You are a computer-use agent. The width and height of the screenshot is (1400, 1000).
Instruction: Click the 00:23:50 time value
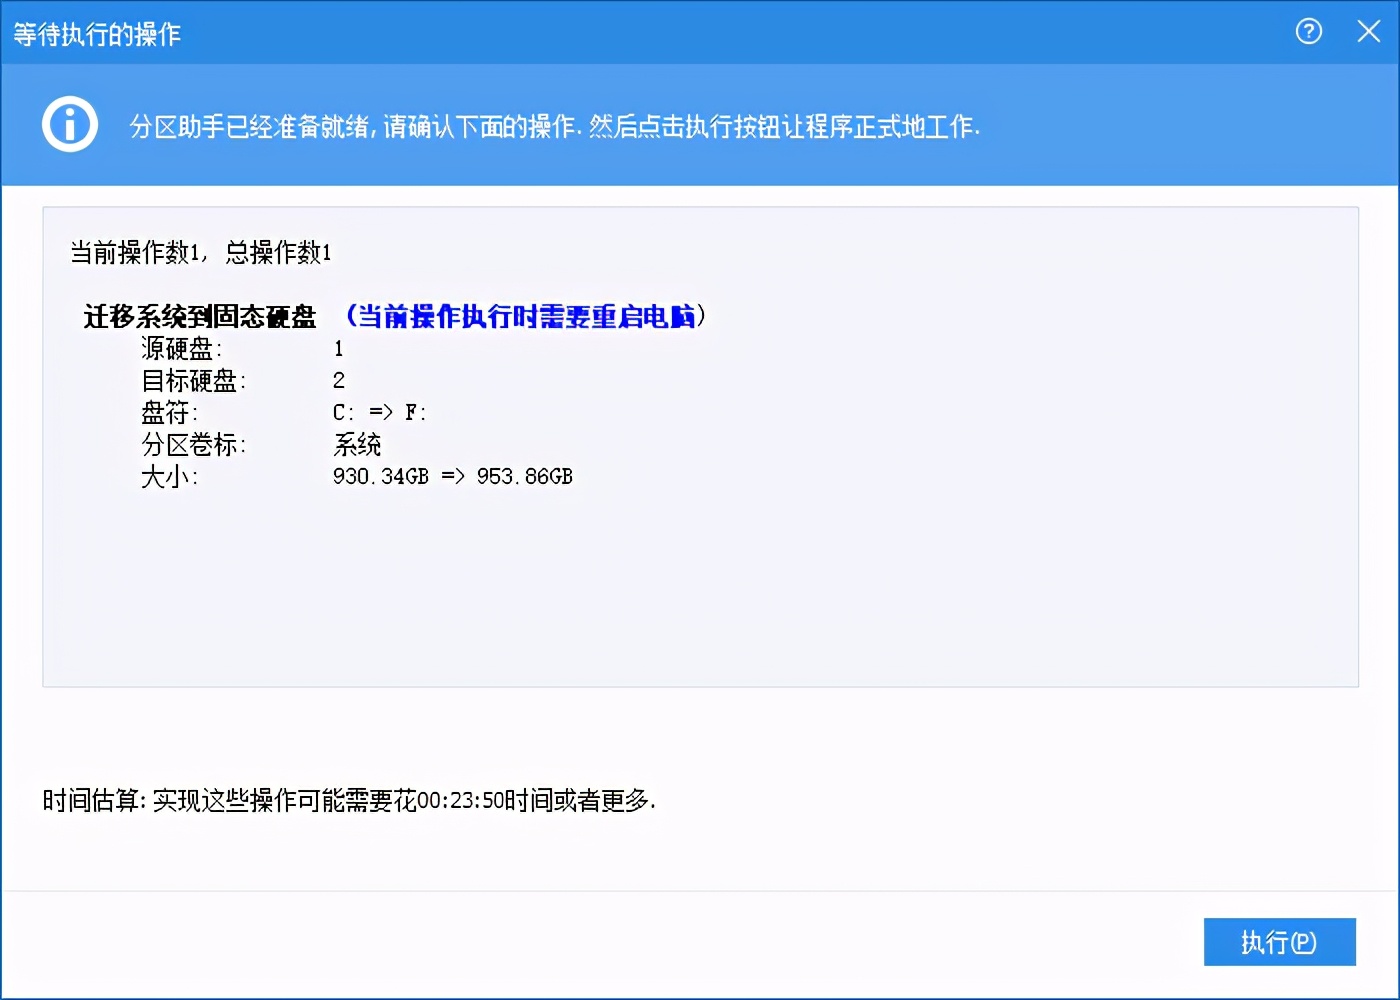point(466,800)
